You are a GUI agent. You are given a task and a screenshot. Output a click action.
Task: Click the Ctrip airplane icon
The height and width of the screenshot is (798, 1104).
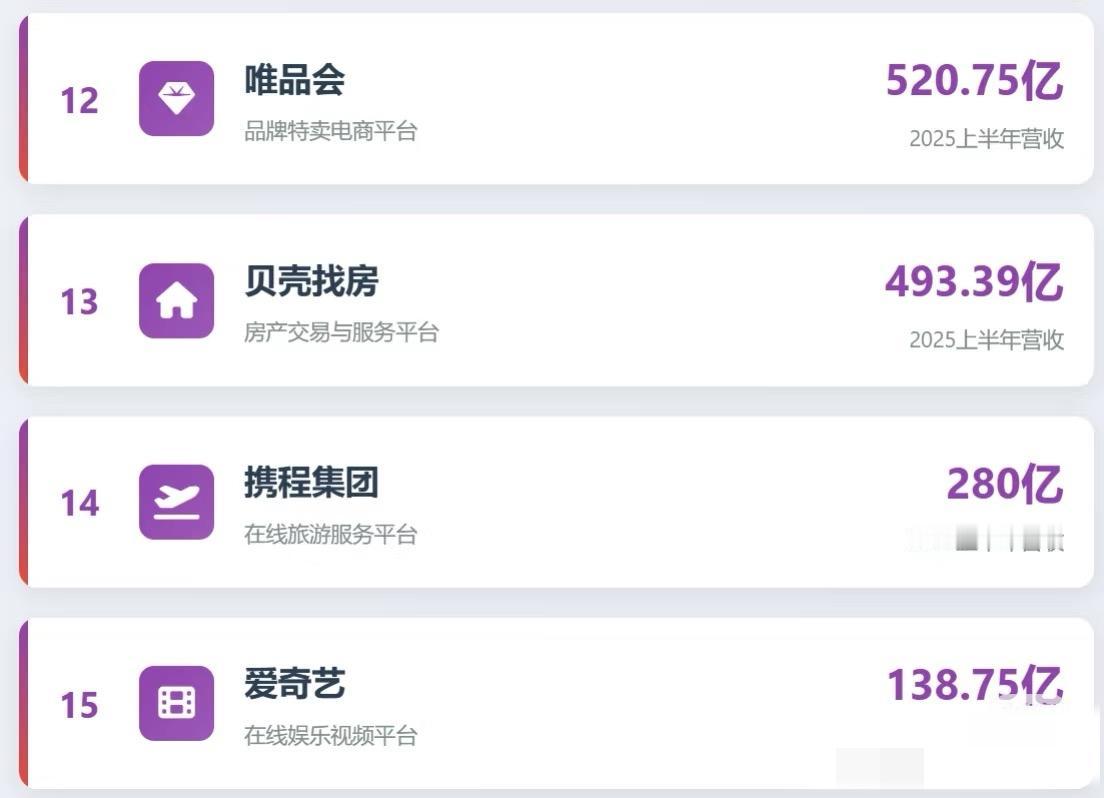176,502
